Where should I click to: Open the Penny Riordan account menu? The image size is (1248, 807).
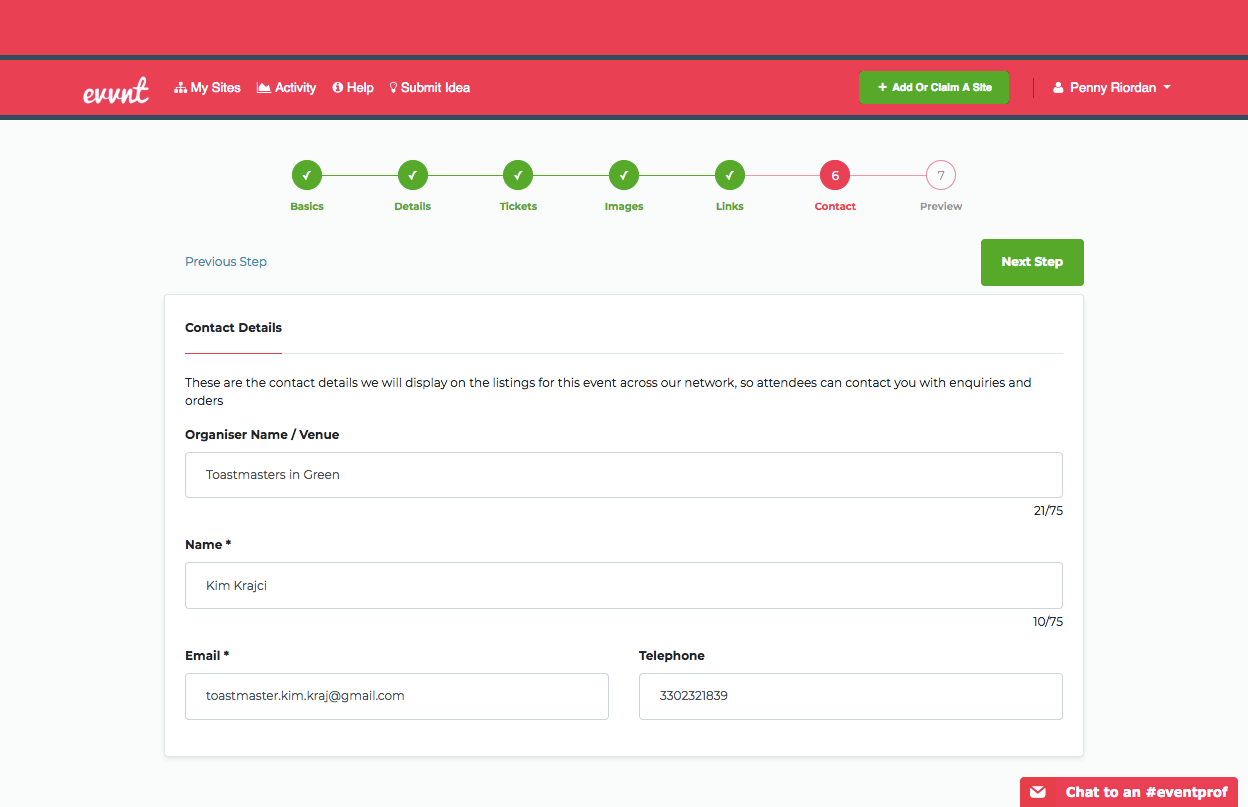(1111, 88)
